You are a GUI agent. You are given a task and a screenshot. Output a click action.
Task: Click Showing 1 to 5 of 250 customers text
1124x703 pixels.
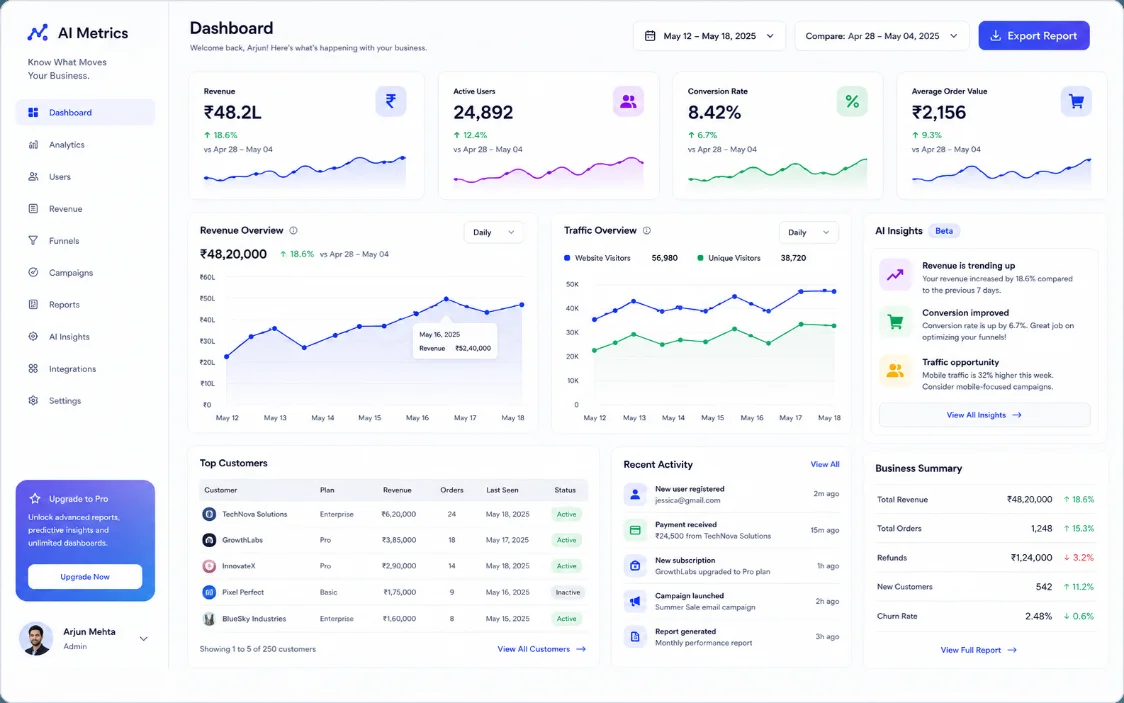(x=257, y=649)
